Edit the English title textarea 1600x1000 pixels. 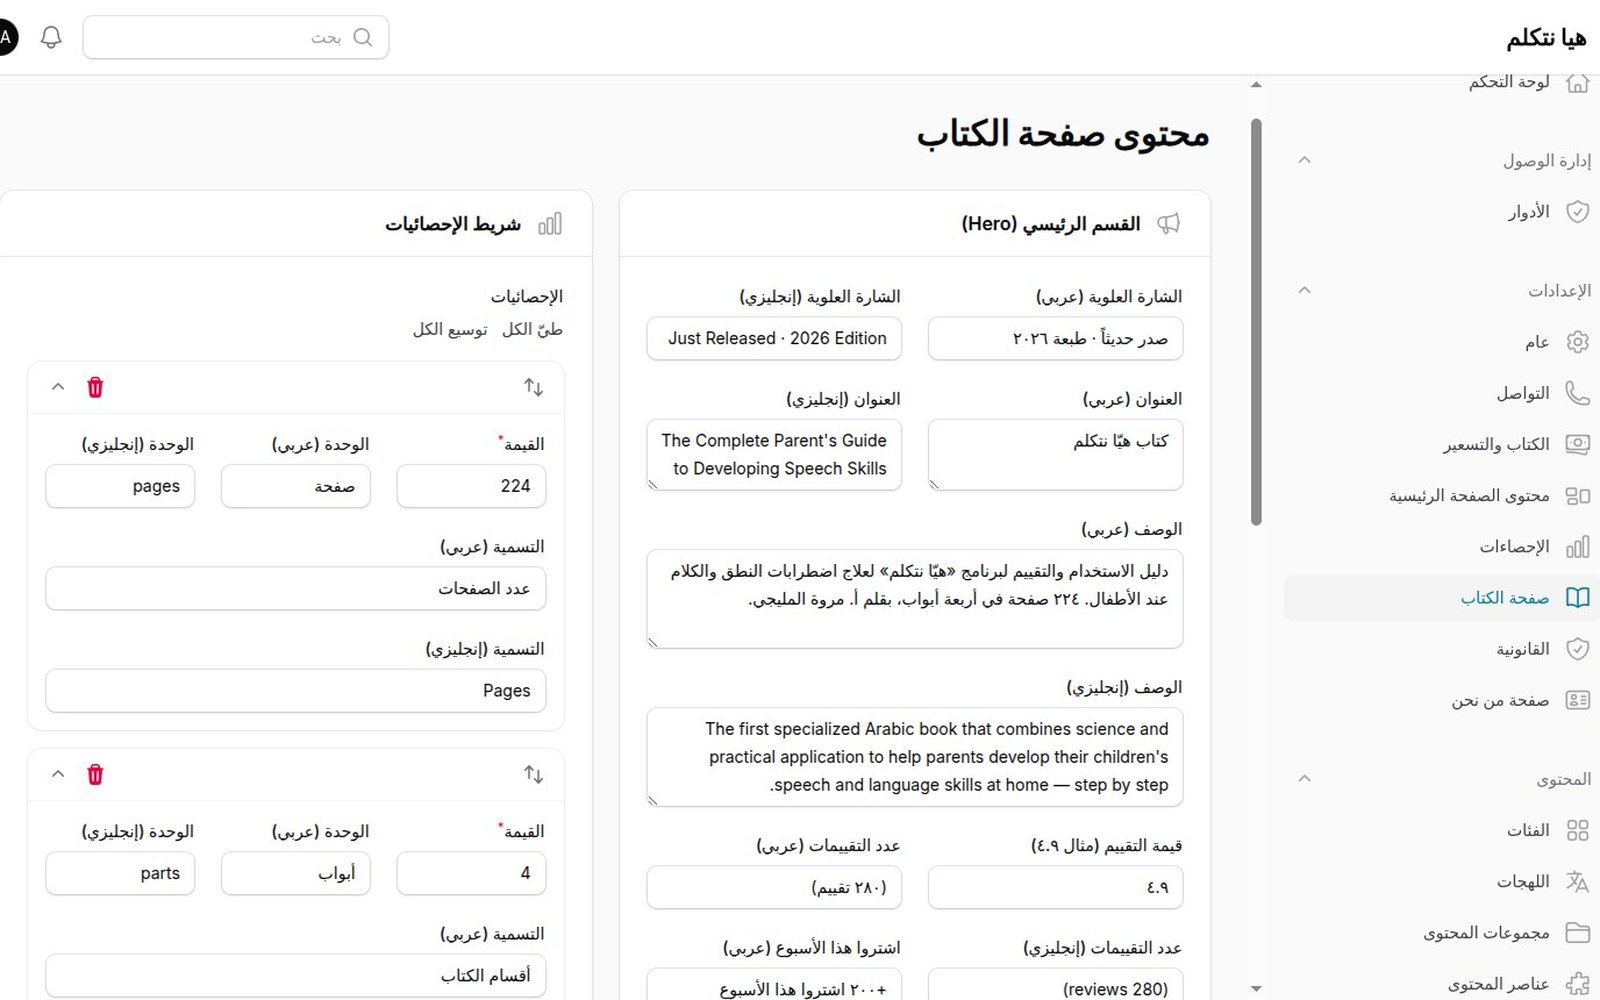coord(774,455)
